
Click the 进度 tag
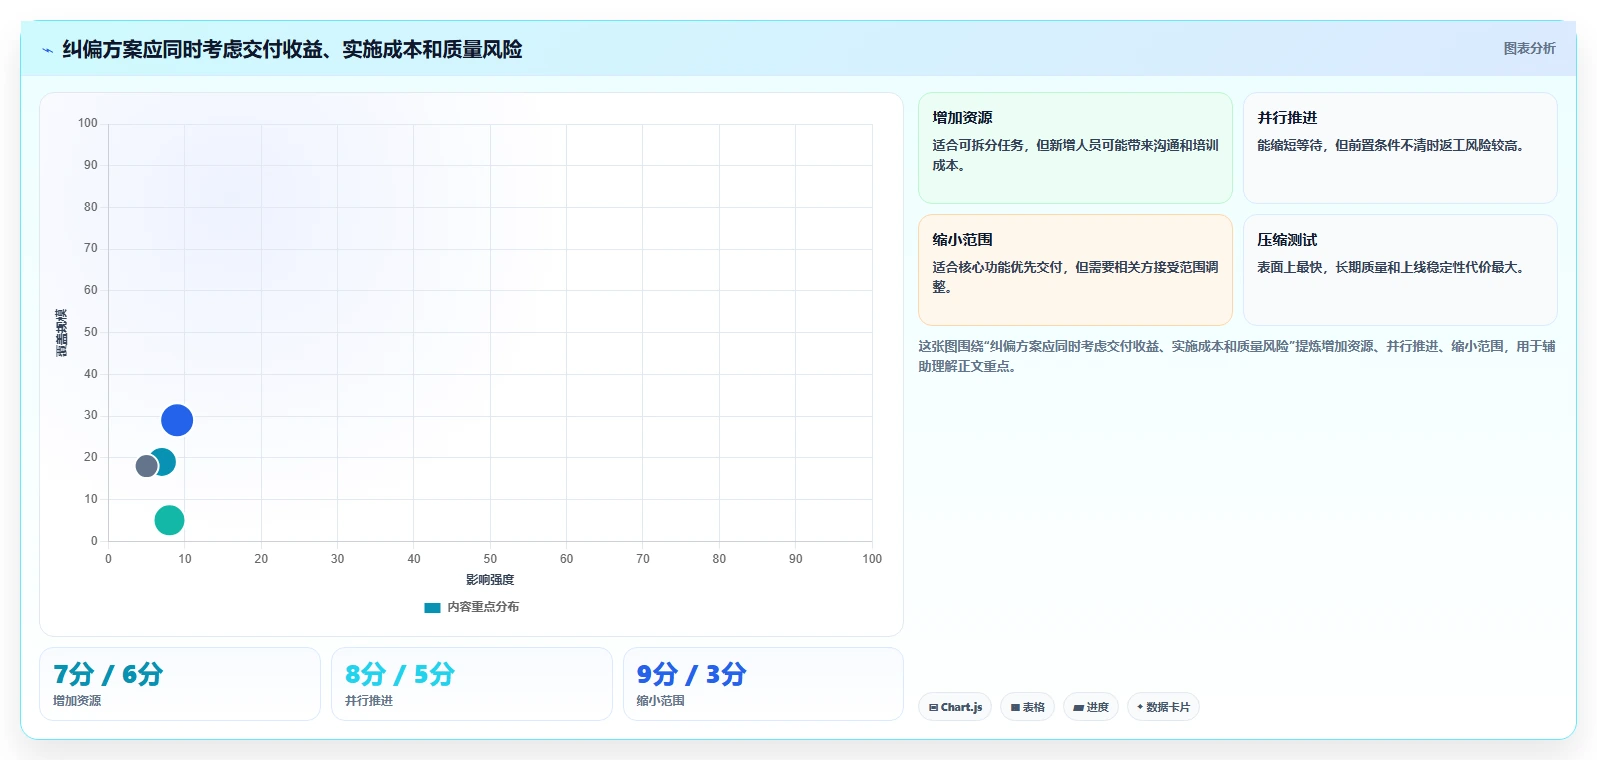(x=1091, y=707)
